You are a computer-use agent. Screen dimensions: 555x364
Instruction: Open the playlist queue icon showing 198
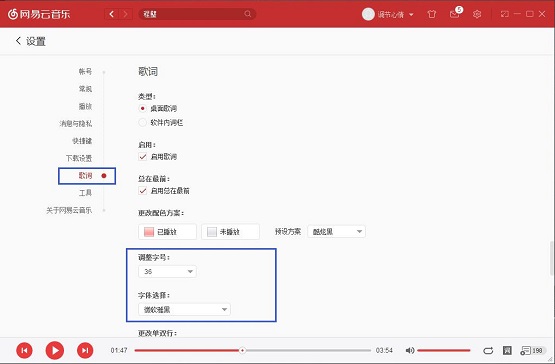coord(532,351)
